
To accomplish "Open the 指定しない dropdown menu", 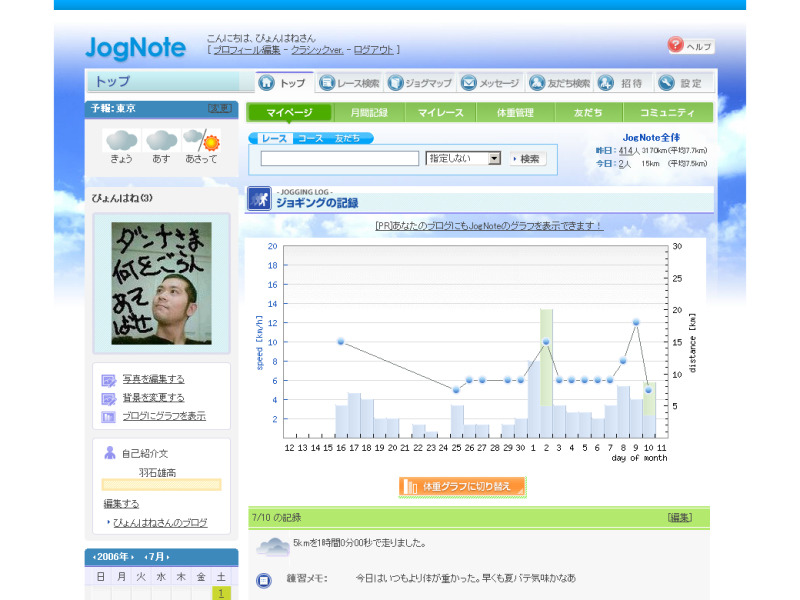I will 463,158.
